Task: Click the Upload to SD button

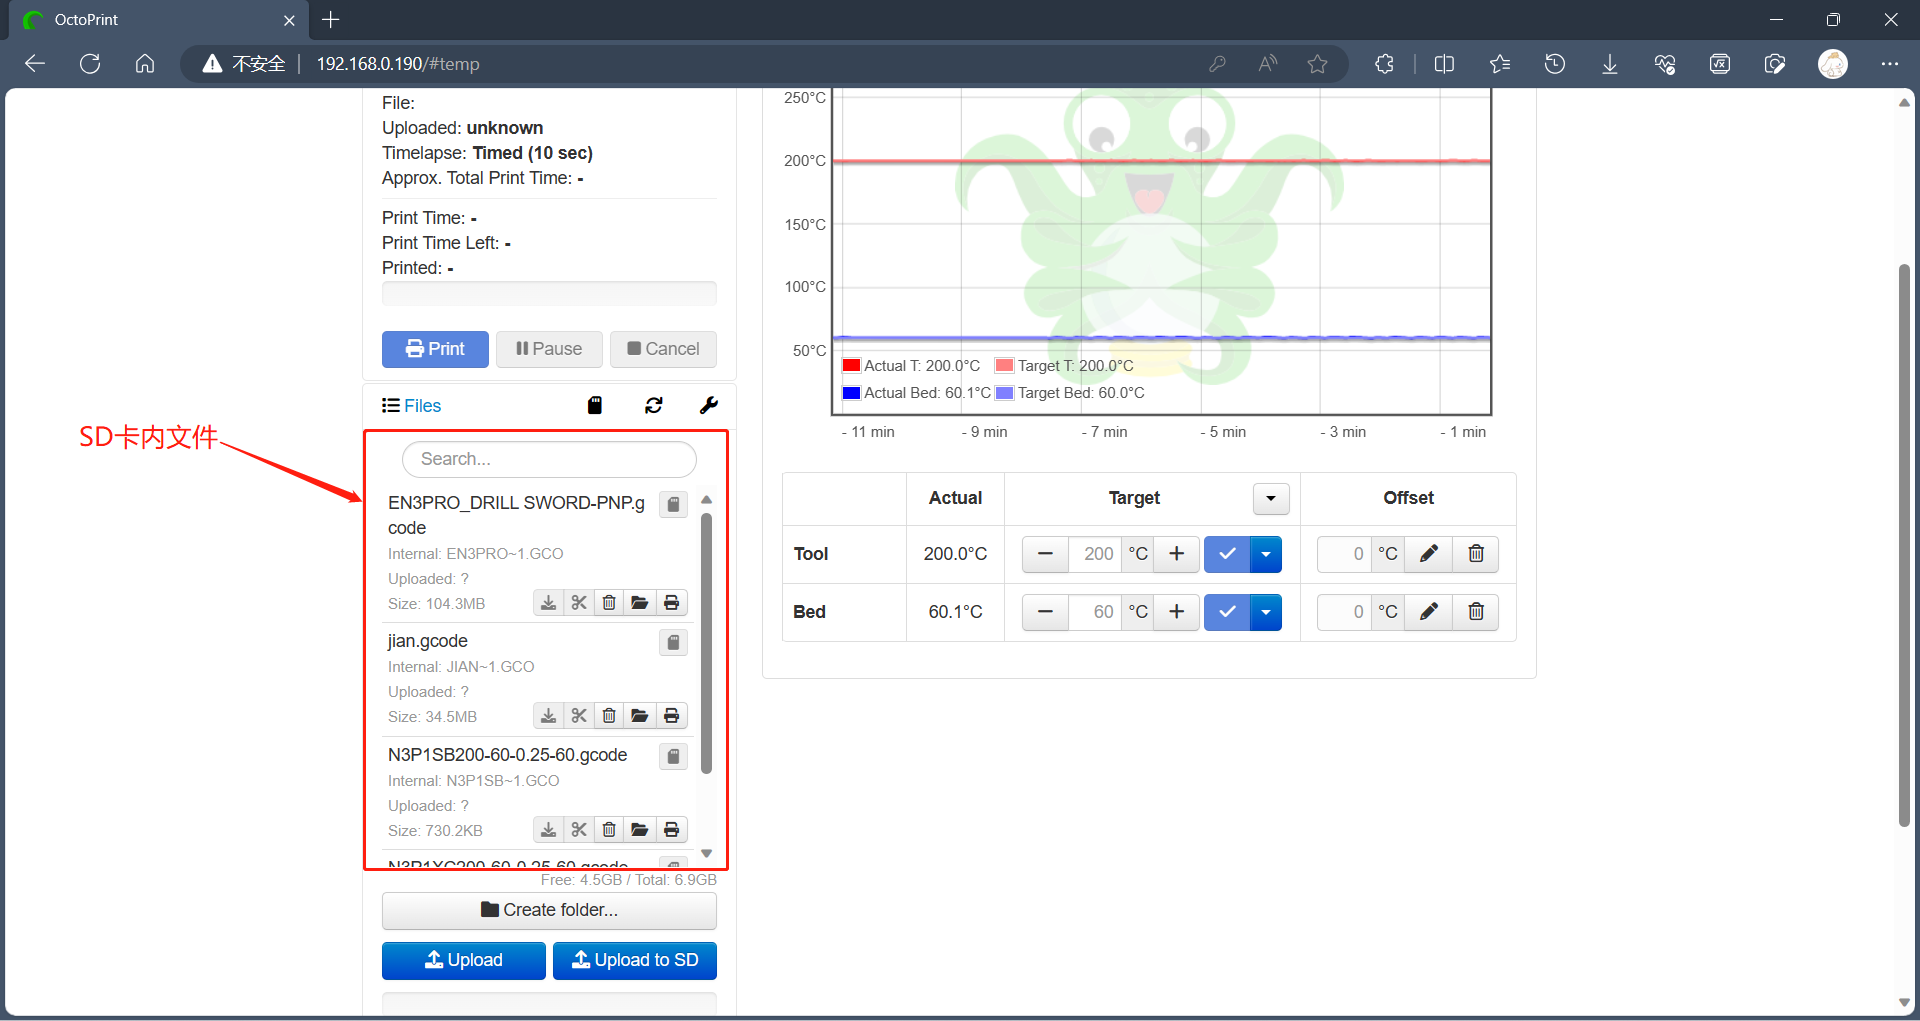Action: (x=635, y=960)
